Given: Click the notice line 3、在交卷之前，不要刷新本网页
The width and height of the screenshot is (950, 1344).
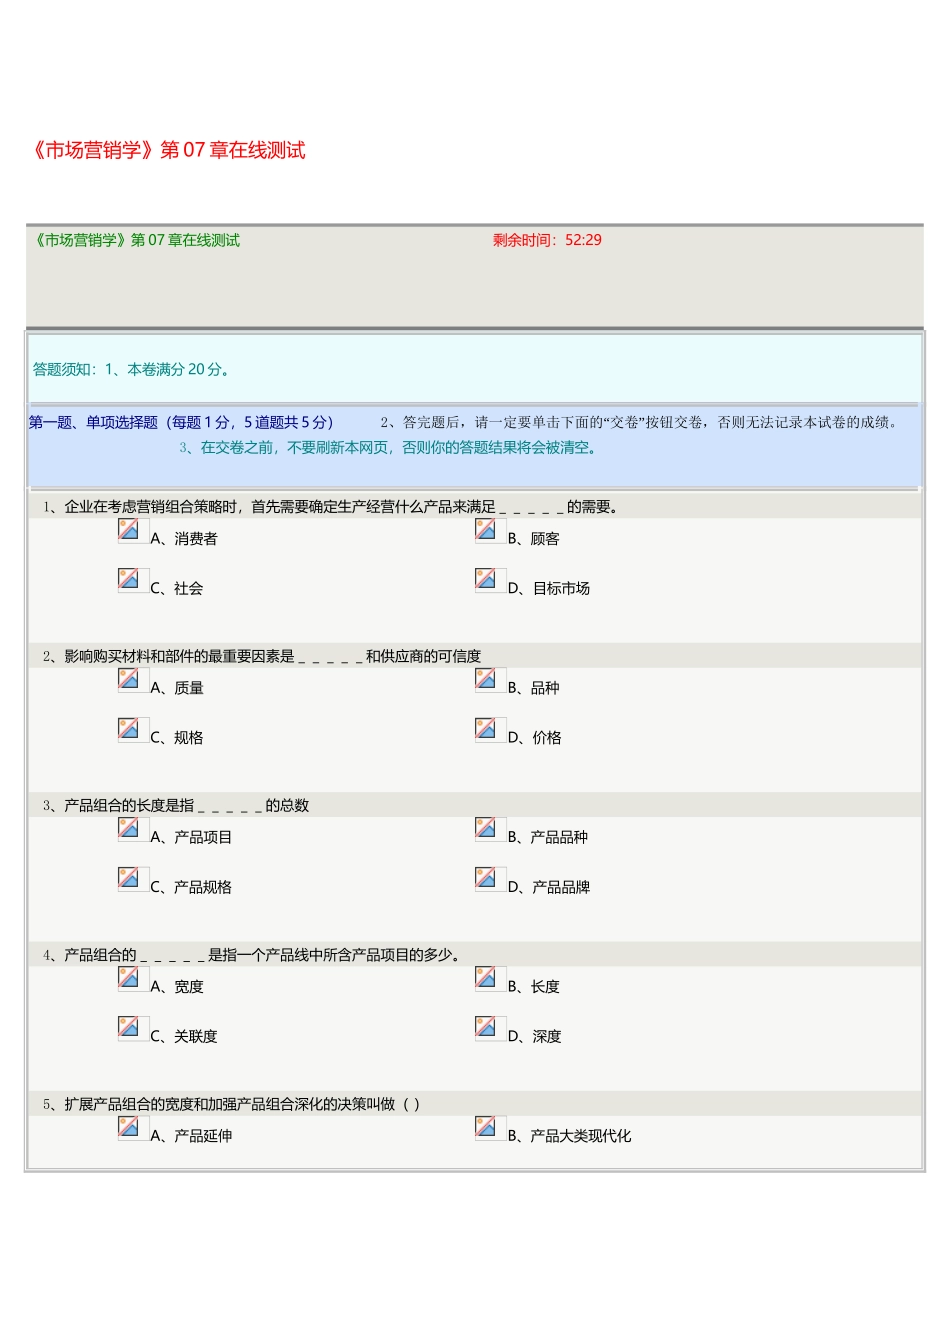Looking at the screenshot, I should 390,448.
